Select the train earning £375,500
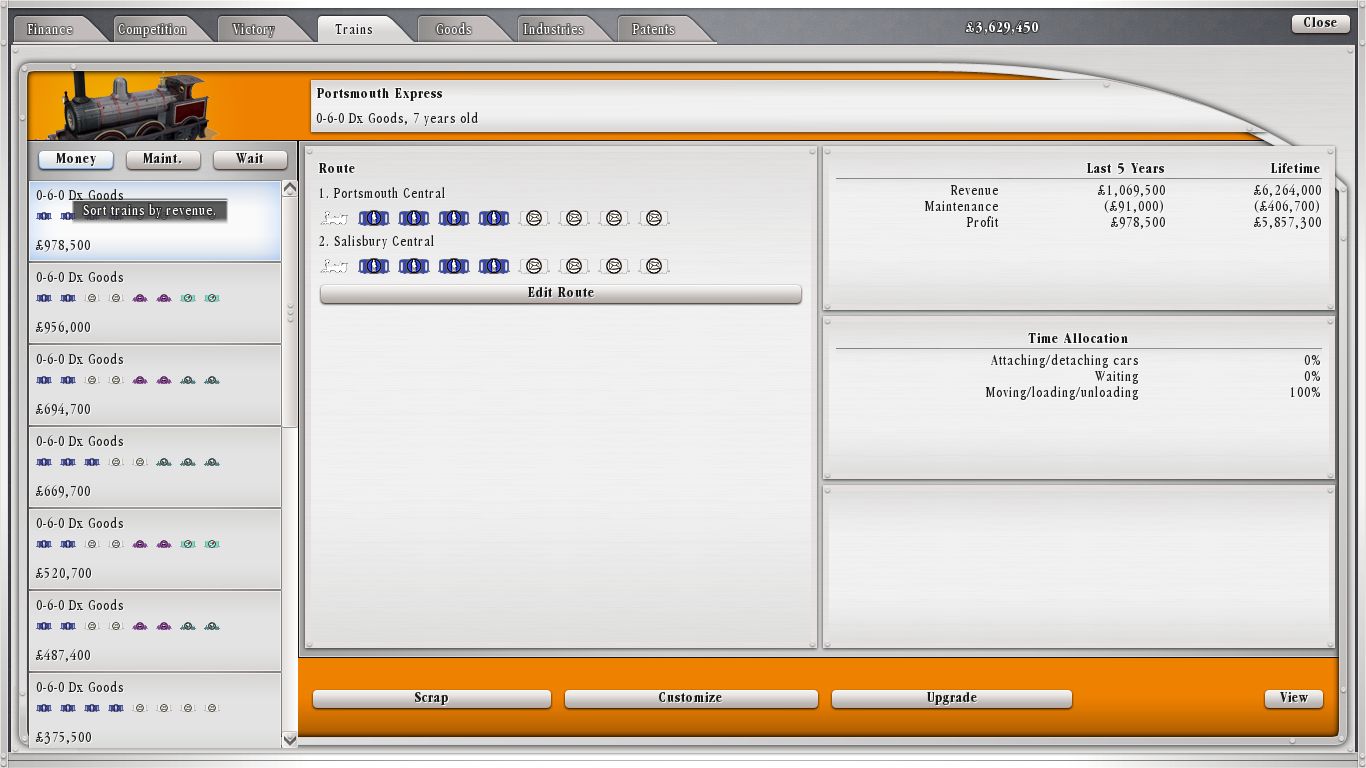The height and width of the screenshot is (768, 1366). [155, 710]
